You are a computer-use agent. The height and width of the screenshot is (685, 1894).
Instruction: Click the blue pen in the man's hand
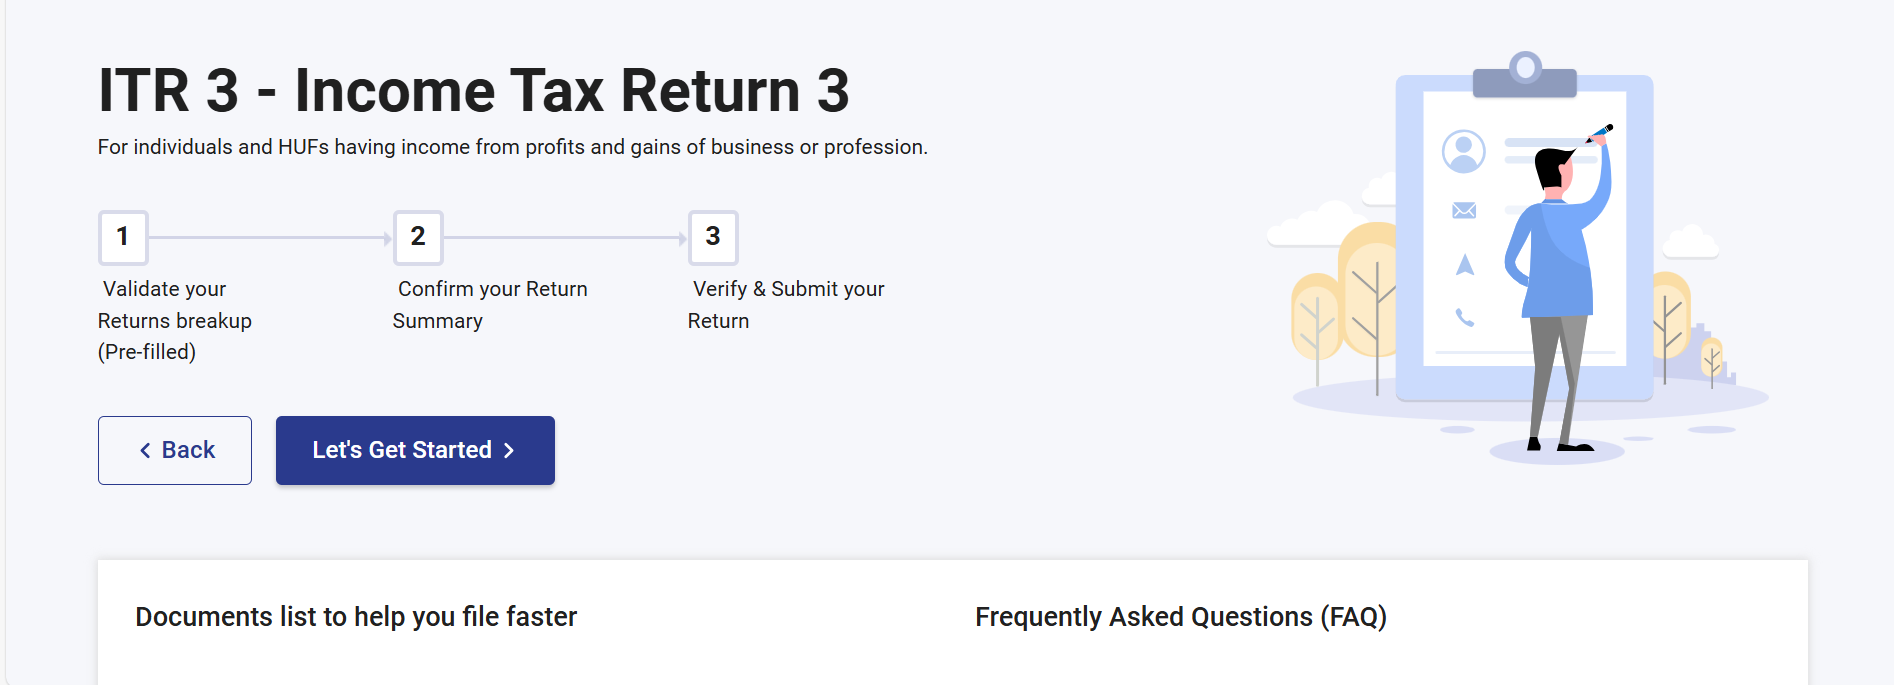point(1600,132)
